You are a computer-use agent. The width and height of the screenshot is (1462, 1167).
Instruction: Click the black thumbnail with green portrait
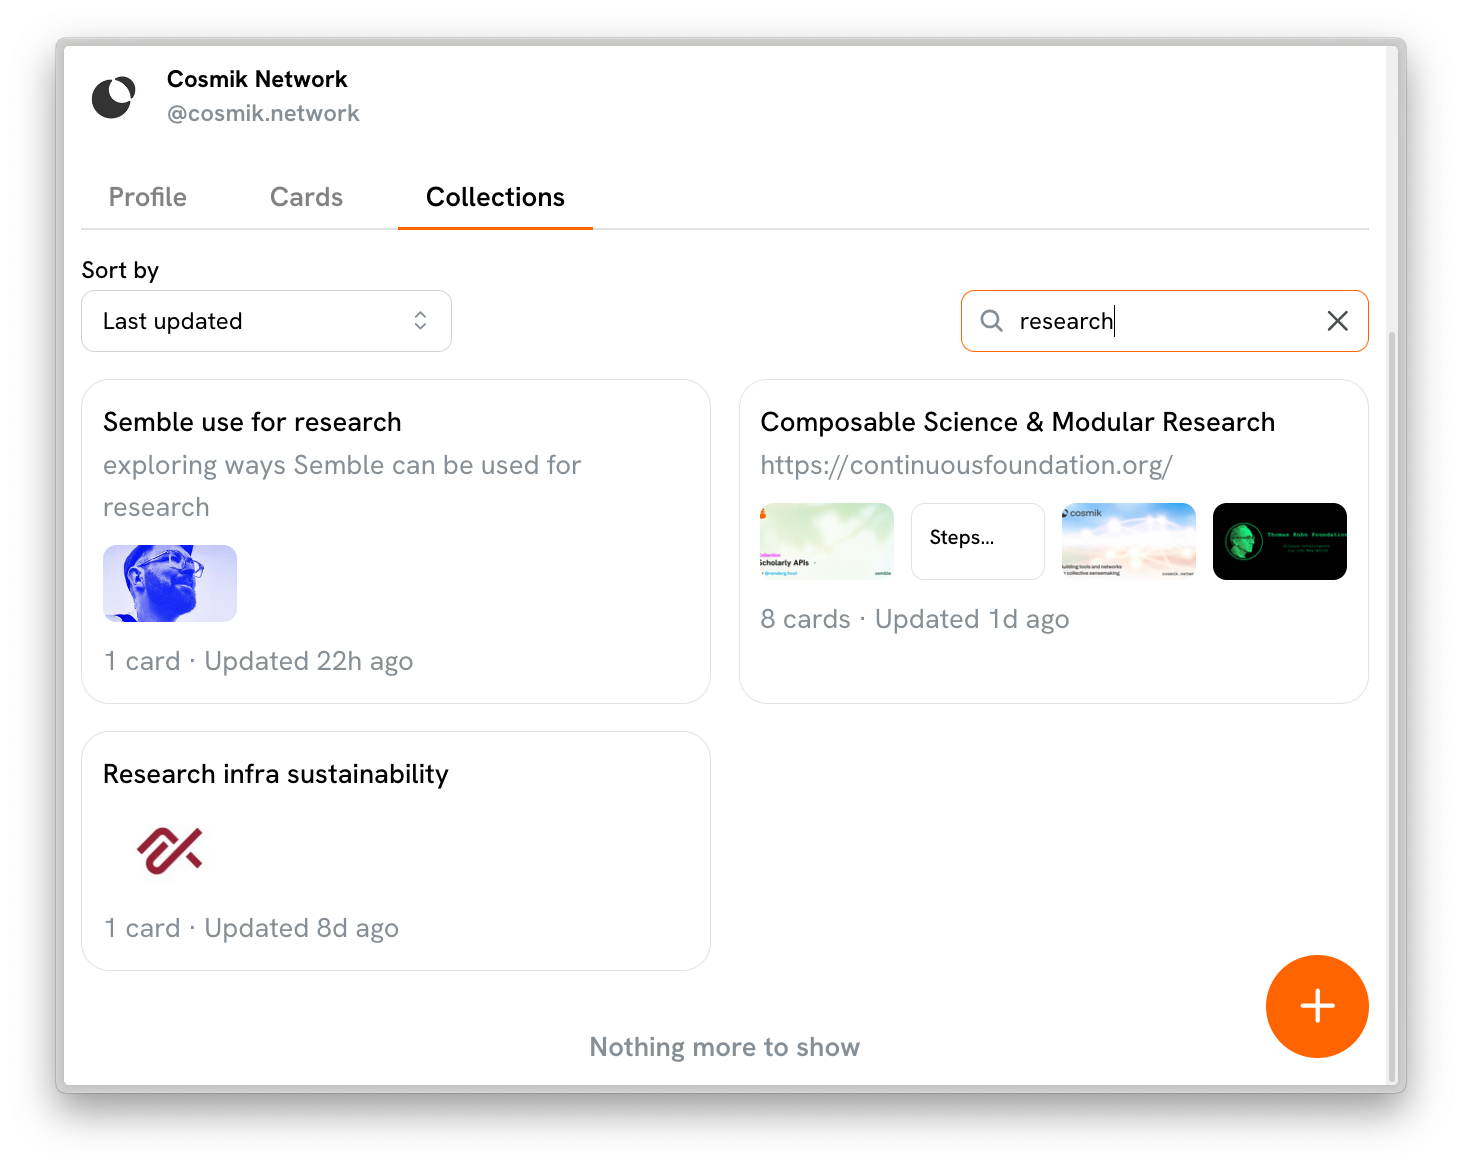point(1280,541)
